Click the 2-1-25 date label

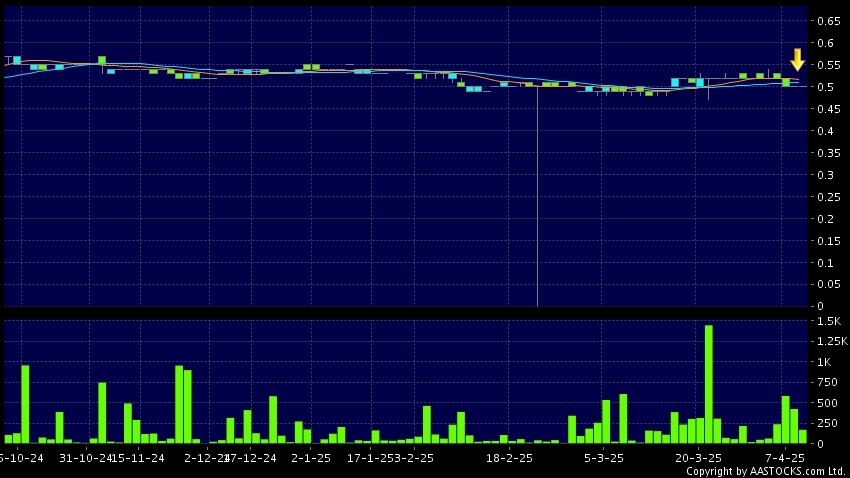click(311, 458)
